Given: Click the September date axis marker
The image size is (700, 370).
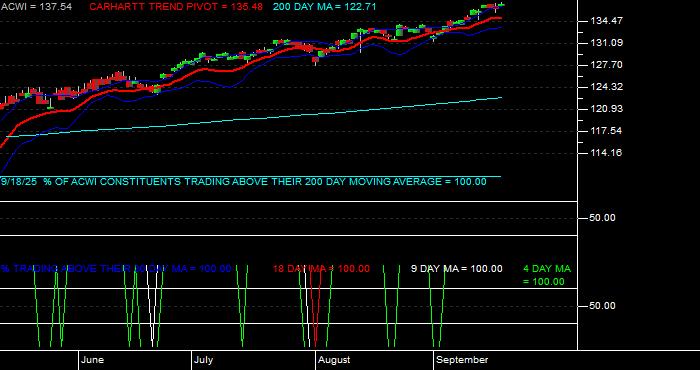Looking at the screenshot, I should (x=462, y=360).
